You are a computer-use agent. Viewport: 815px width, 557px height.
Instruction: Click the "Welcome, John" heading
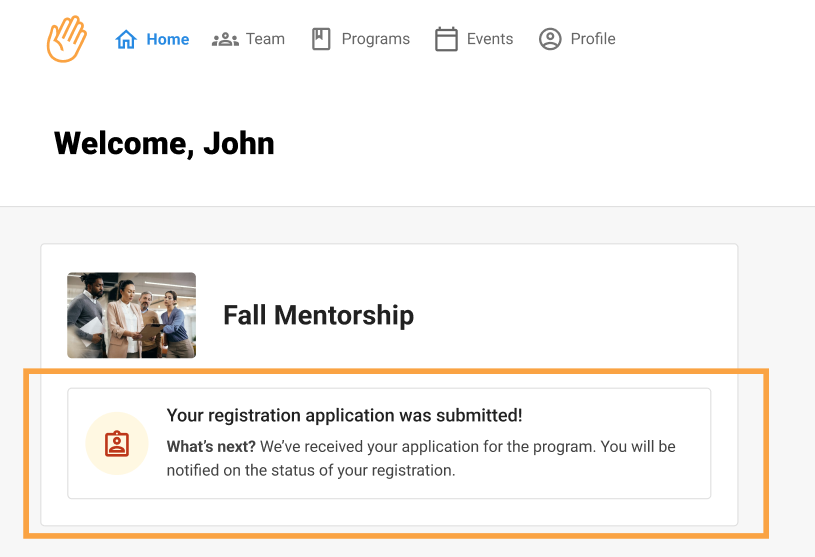point(164,143)
